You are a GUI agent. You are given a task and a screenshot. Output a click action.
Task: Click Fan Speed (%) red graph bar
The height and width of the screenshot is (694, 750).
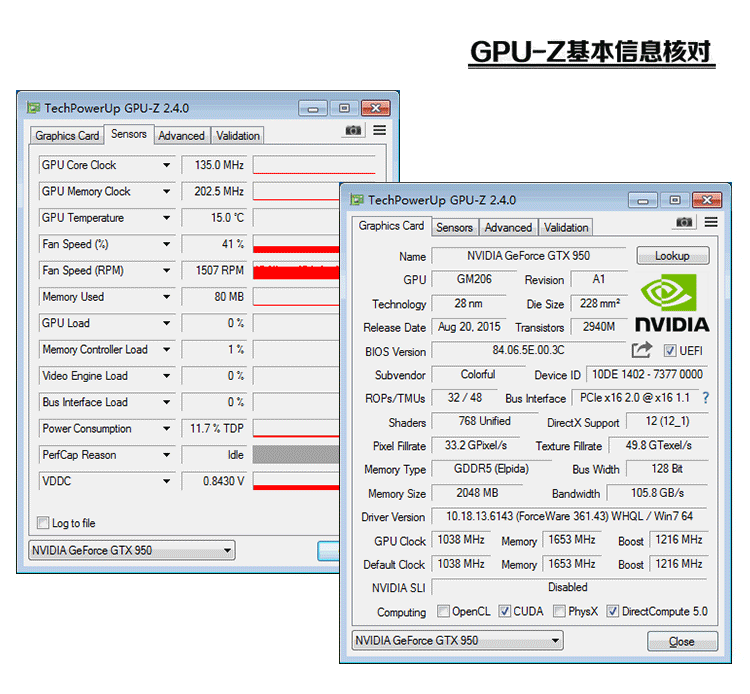click(296, 244)
